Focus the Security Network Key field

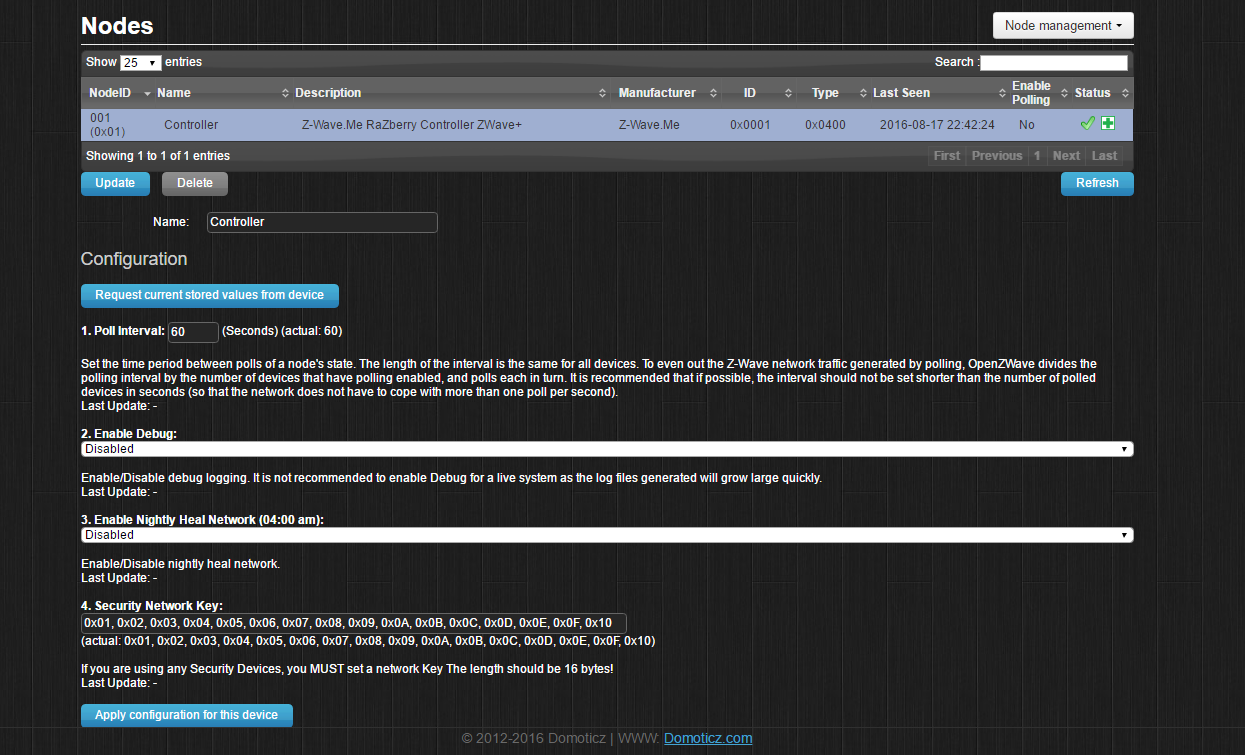[353, 623]
